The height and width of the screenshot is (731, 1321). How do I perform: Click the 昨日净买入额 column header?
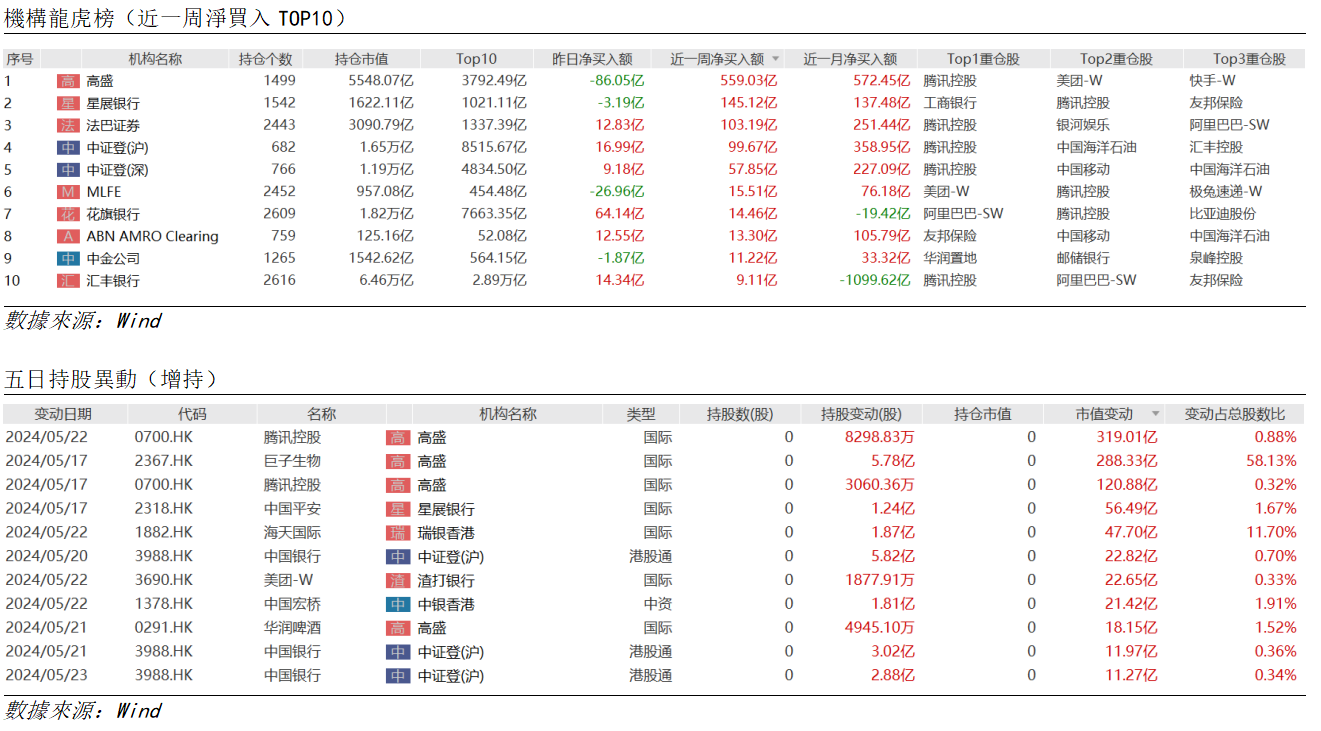[593, 59]
